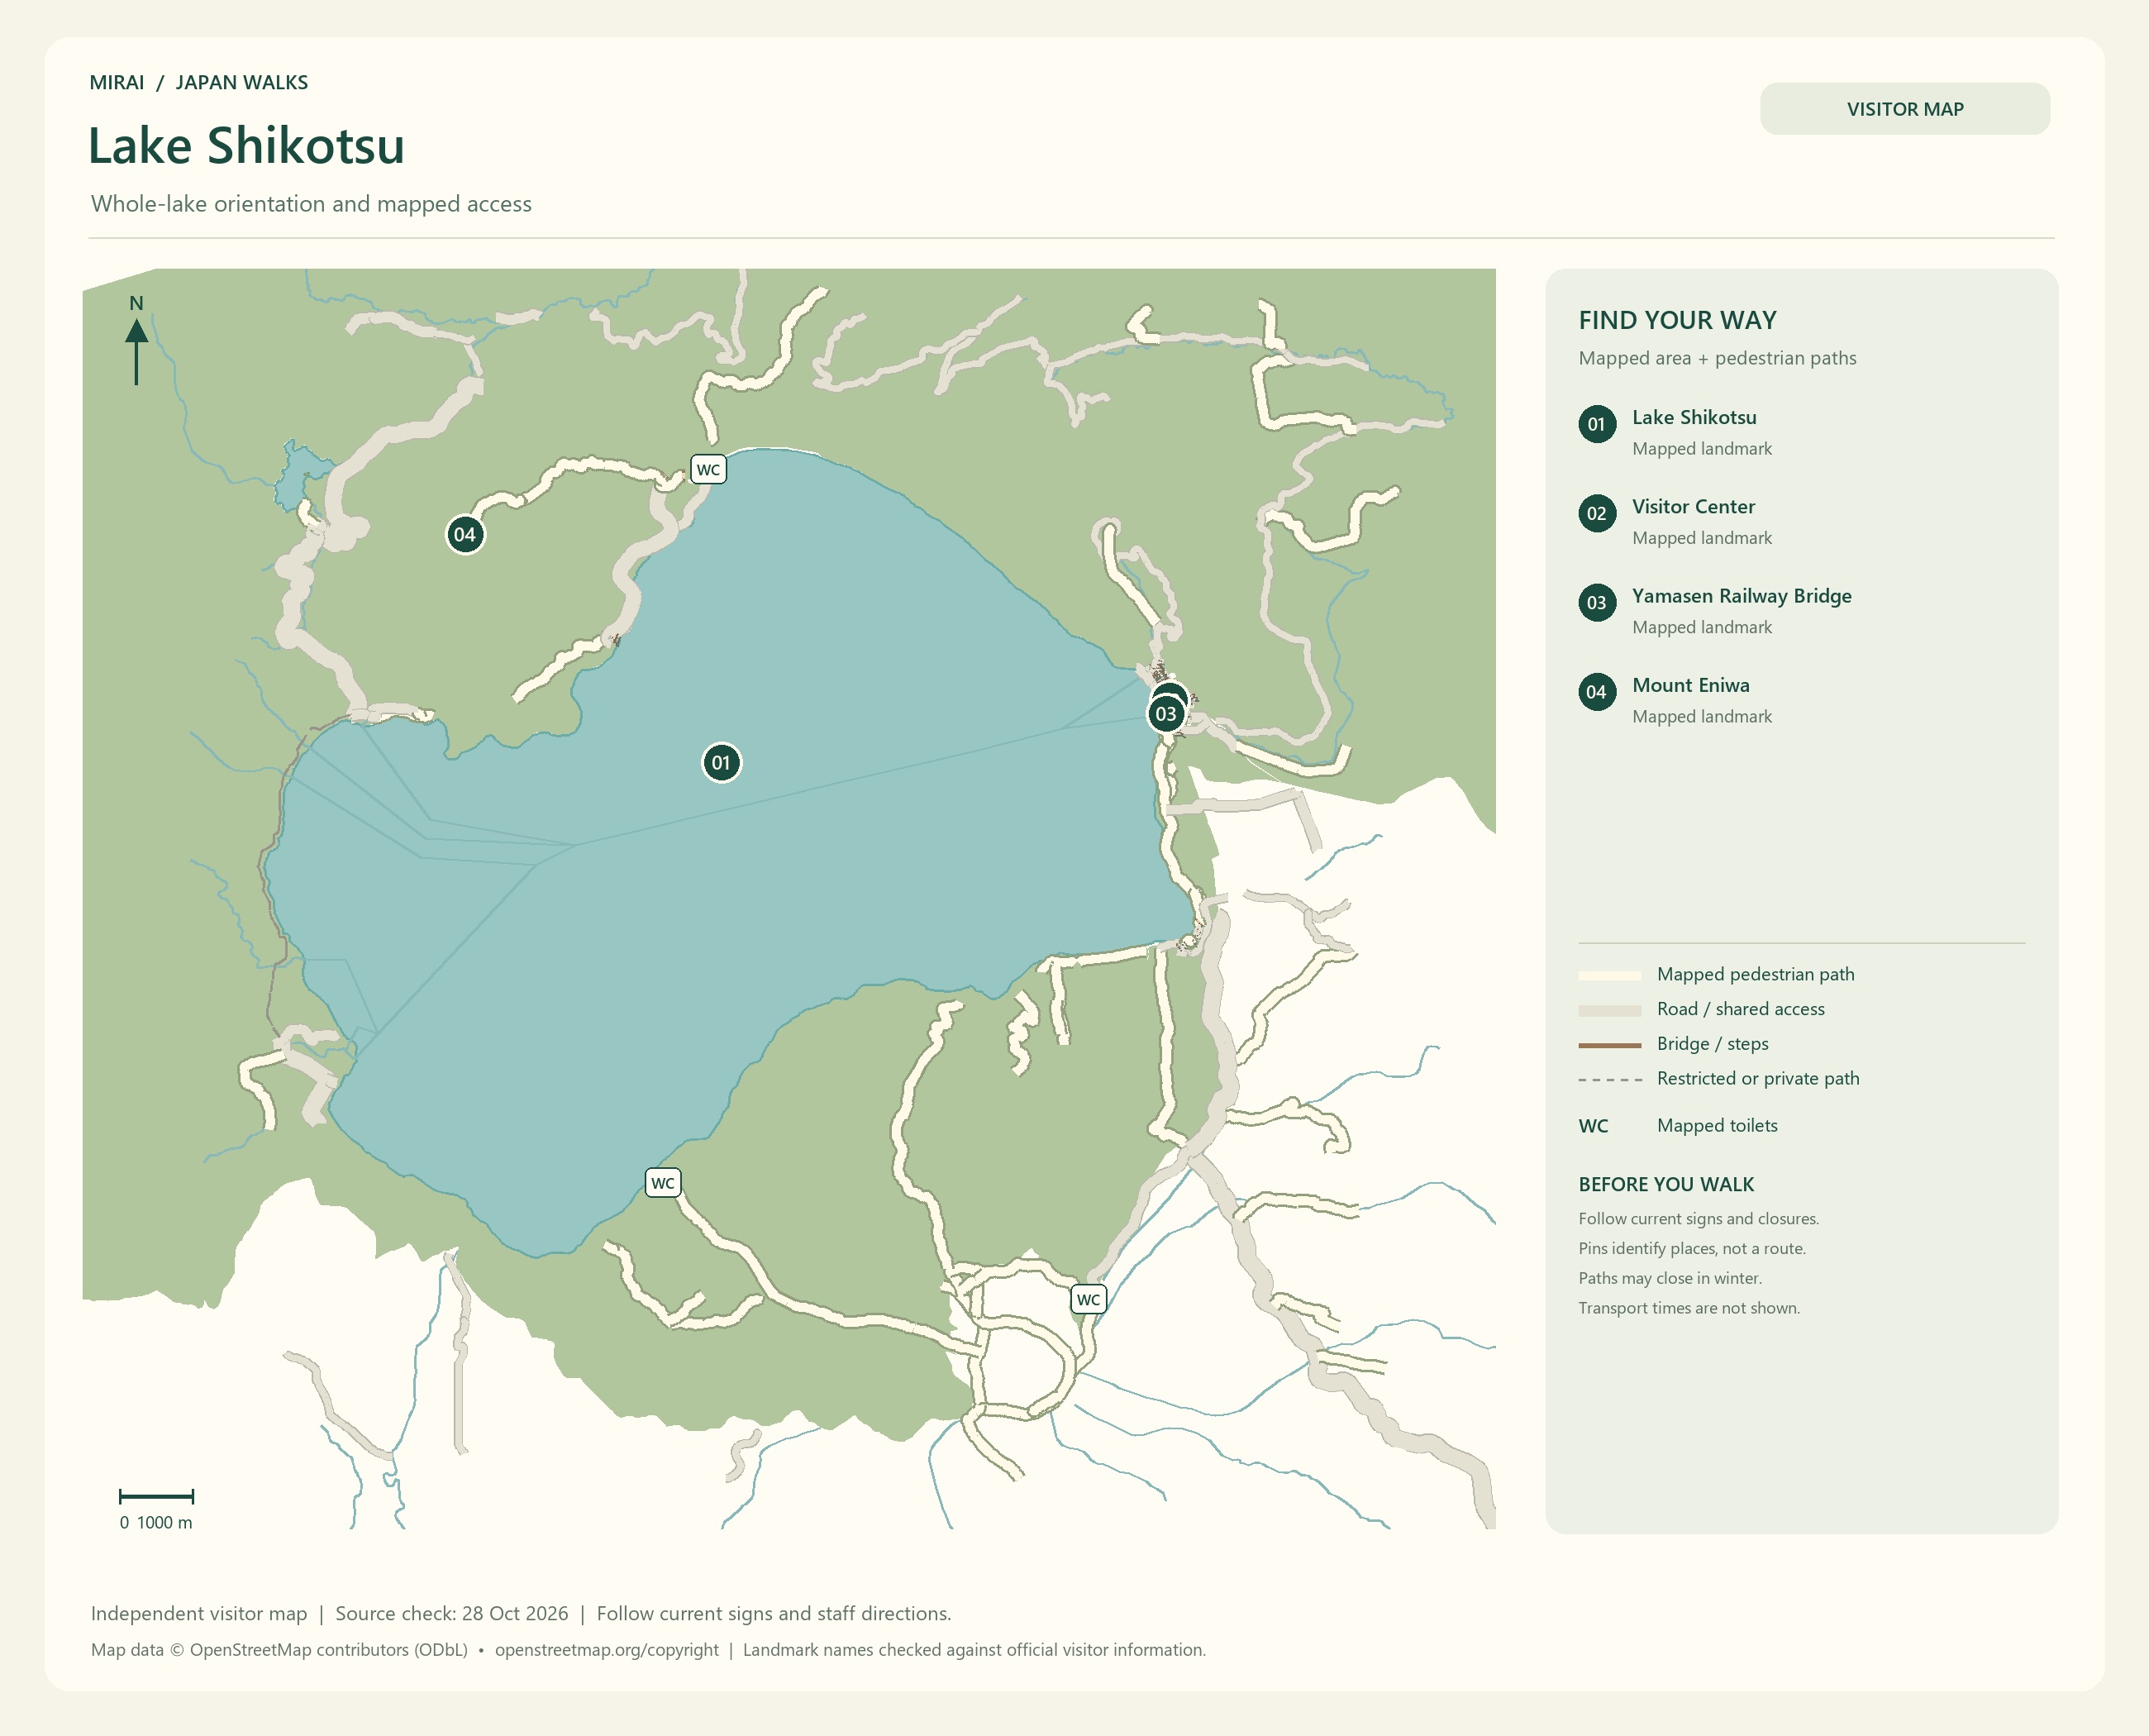Click the 1000 m scale bar

tap(156, 1496)
